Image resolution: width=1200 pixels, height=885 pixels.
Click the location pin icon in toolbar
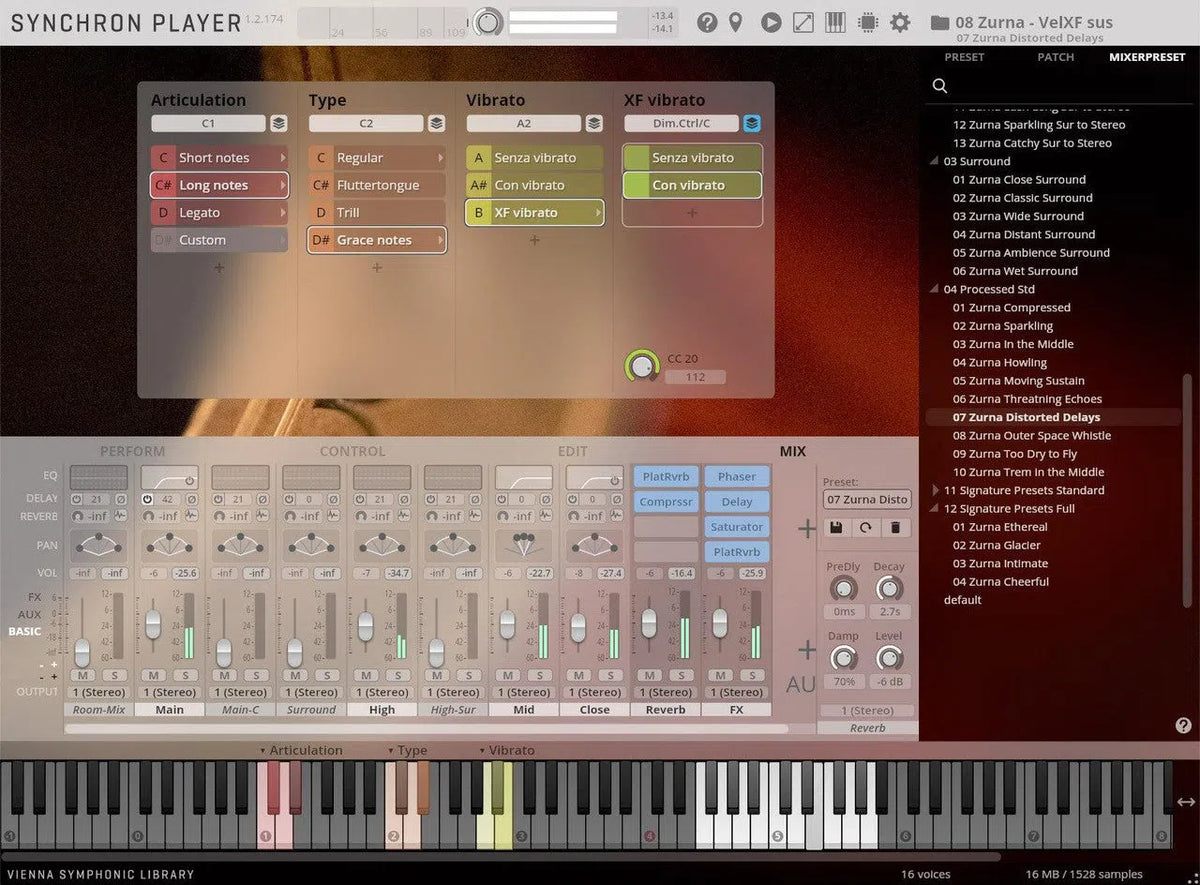[736, 22]
